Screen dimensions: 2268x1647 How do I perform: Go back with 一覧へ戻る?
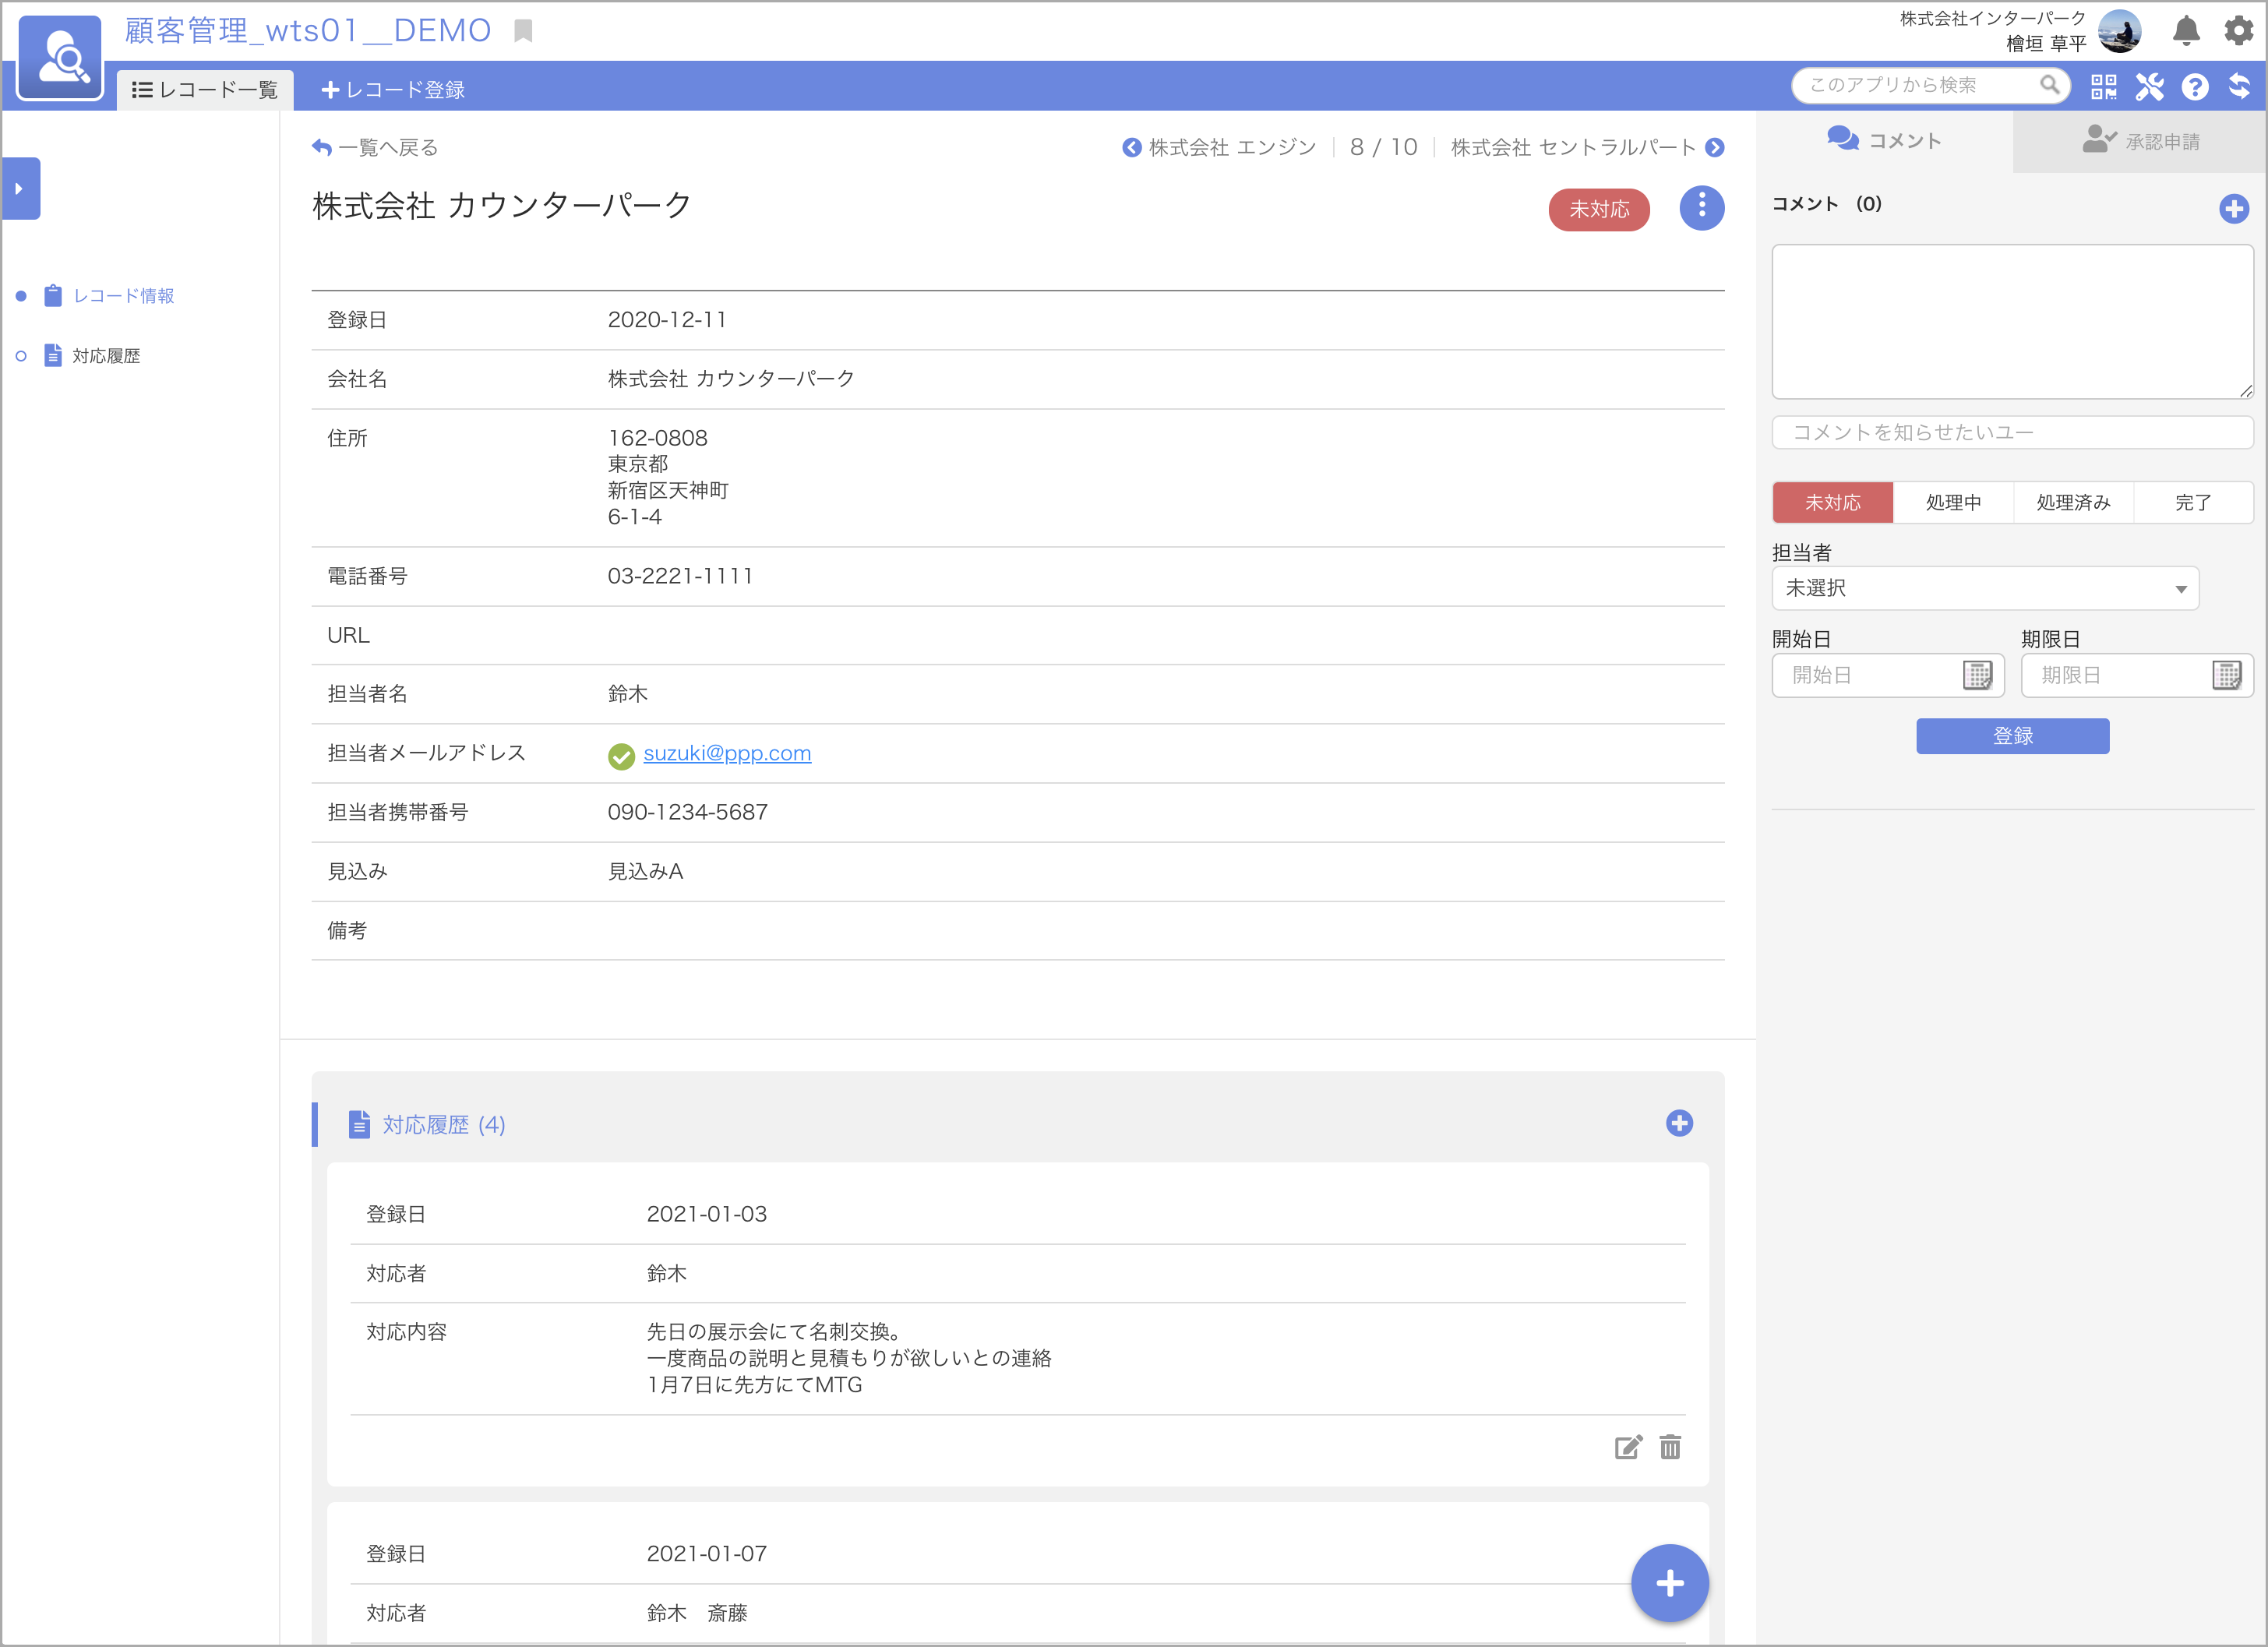click(x=375, y=148)
